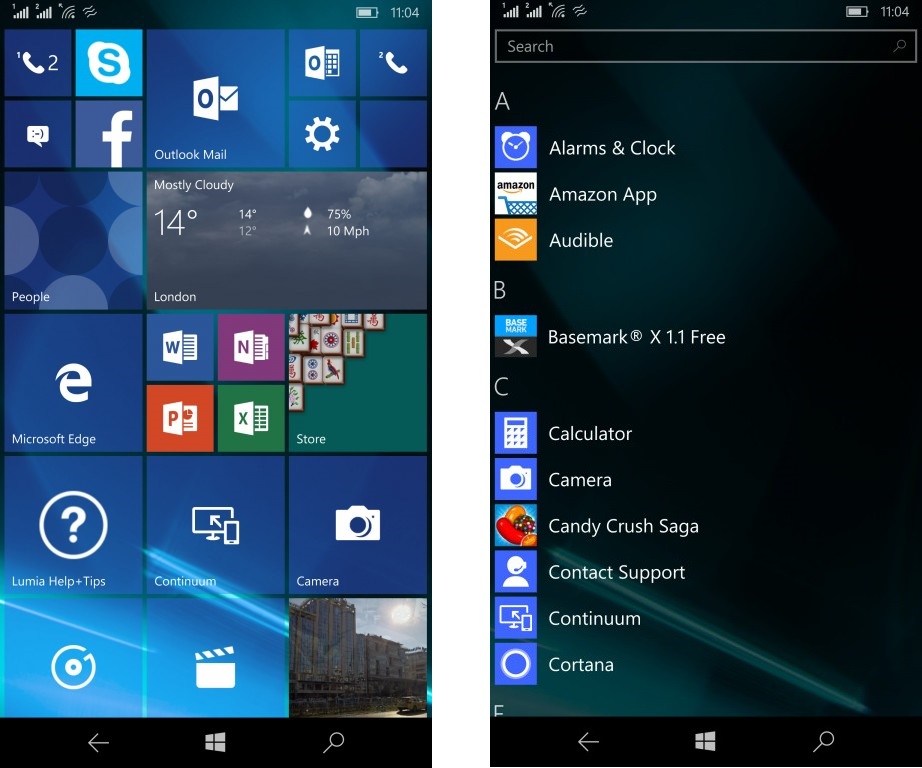Open the SIM 1 Phone tile with badge 2
Viewport: 922px width, 768px height.
point(38,63)
